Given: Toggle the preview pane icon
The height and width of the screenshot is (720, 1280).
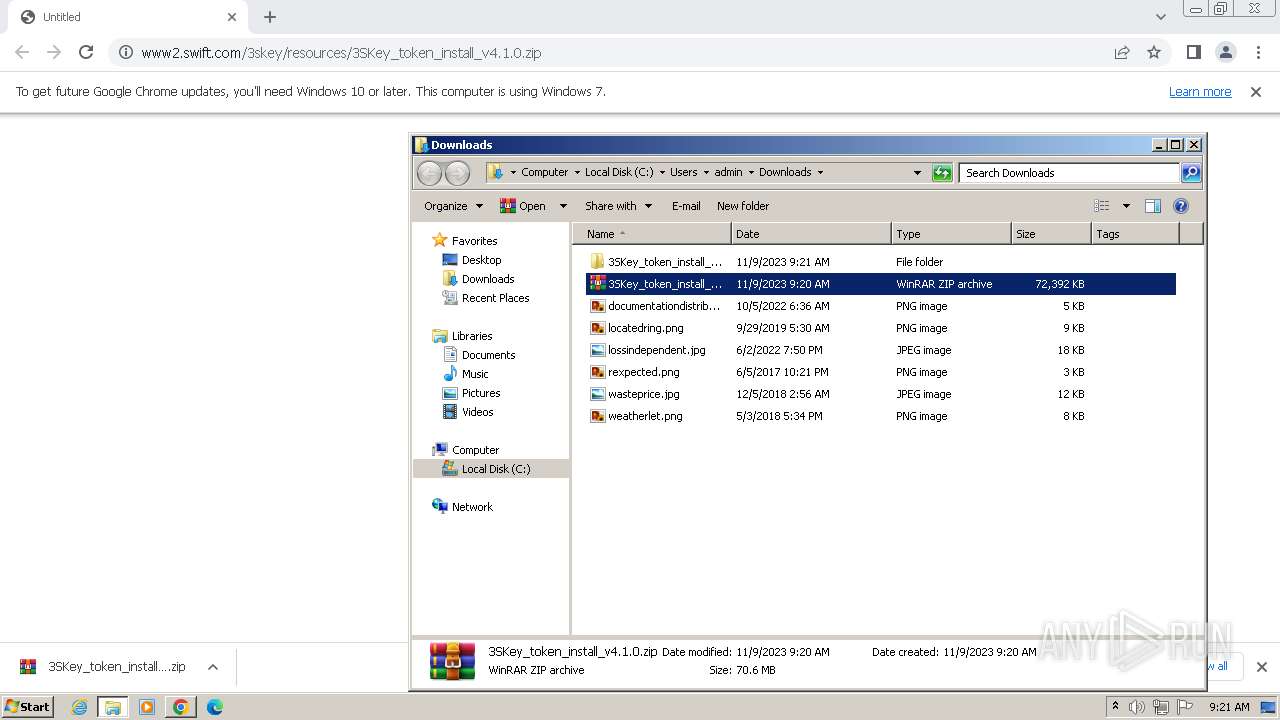Looking at the screenshot, I should 1153,206.
